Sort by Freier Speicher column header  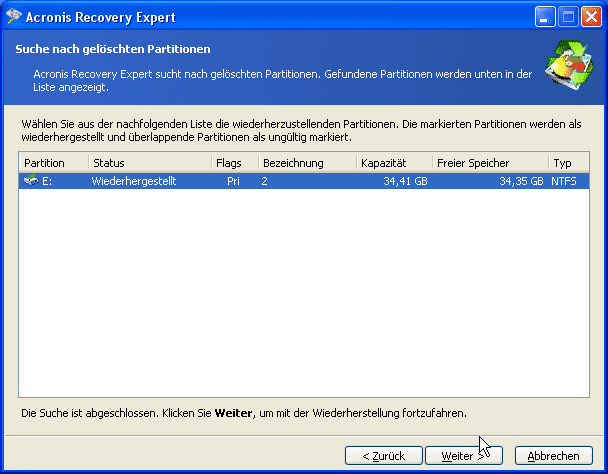click(491, 163)
